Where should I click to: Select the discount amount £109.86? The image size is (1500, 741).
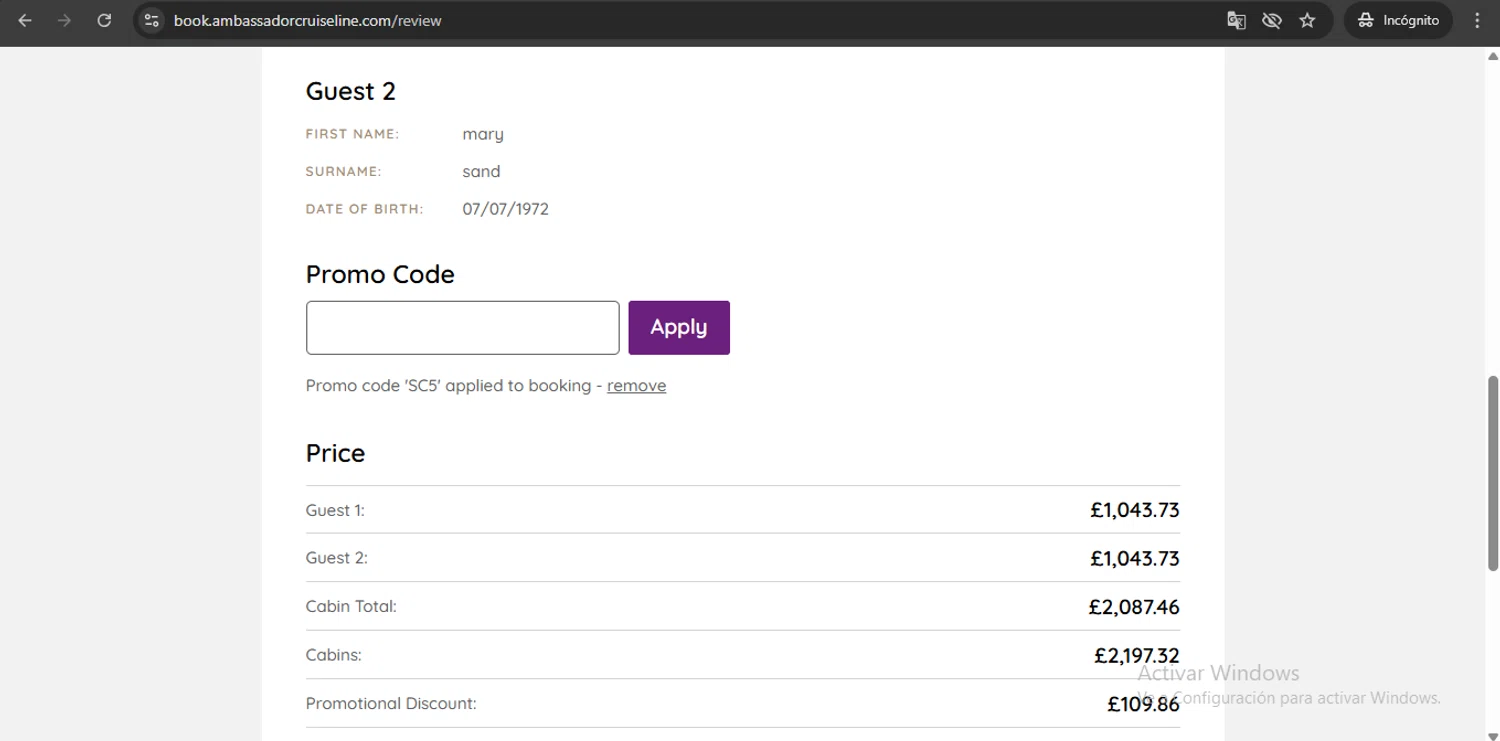pos(1143,704)
